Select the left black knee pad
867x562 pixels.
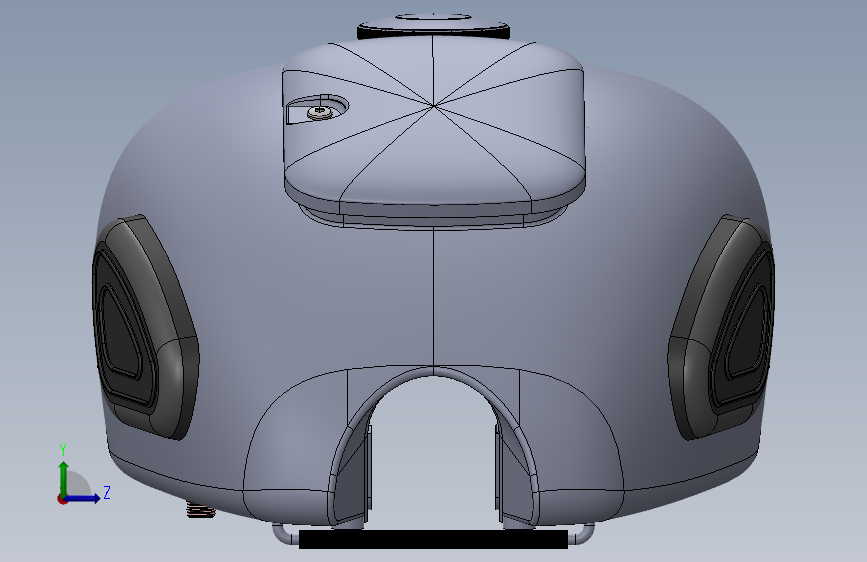tap(145, 326)
